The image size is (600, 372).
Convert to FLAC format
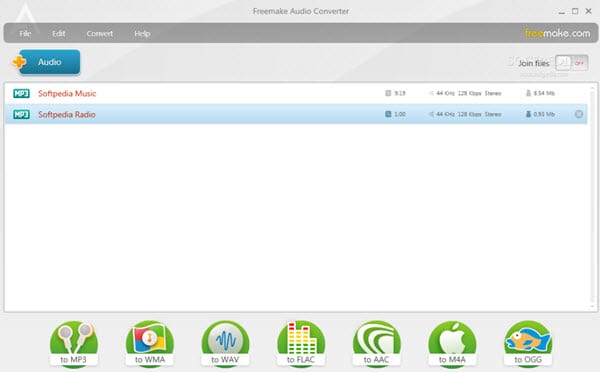301,344
